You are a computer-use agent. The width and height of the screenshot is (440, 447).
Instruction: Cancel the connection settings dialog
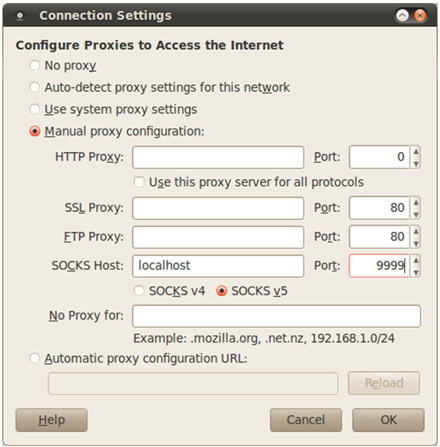point(306,420)
